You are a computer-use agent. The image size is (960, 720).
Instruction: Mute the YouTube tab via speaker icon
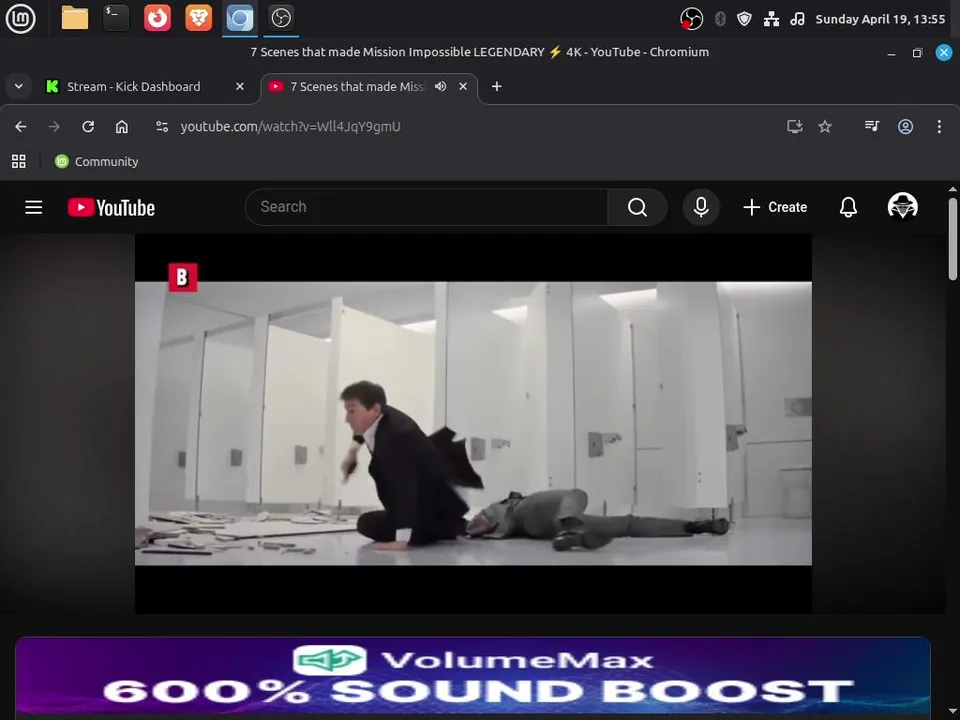click(440, 86)
